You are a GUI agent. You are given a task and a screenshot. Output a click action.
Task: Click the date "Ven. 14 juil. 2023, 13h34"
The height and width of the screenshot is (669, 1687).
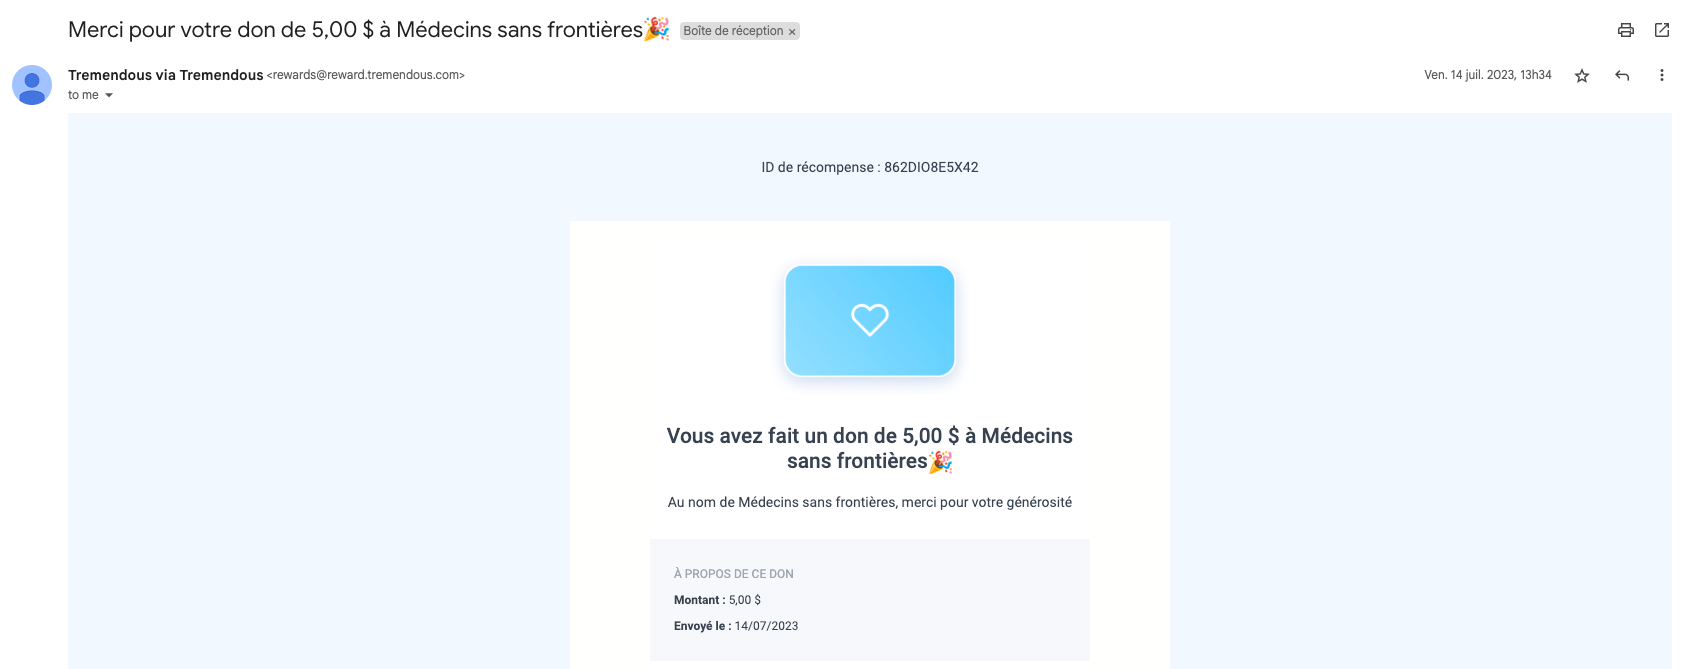click(x=1487, y=75)
